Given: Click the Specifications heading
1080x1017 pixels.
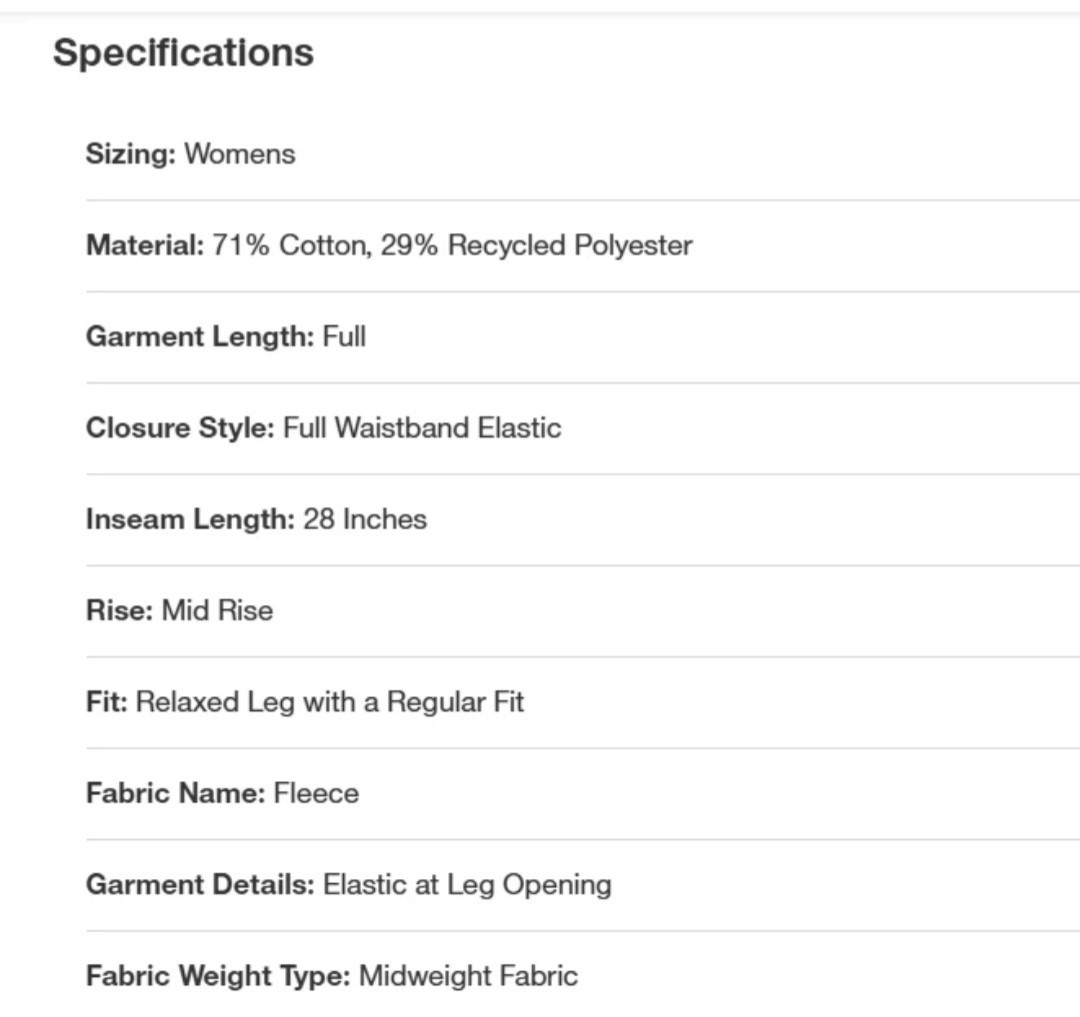Looking at the screenshot, I should (183, 53).
